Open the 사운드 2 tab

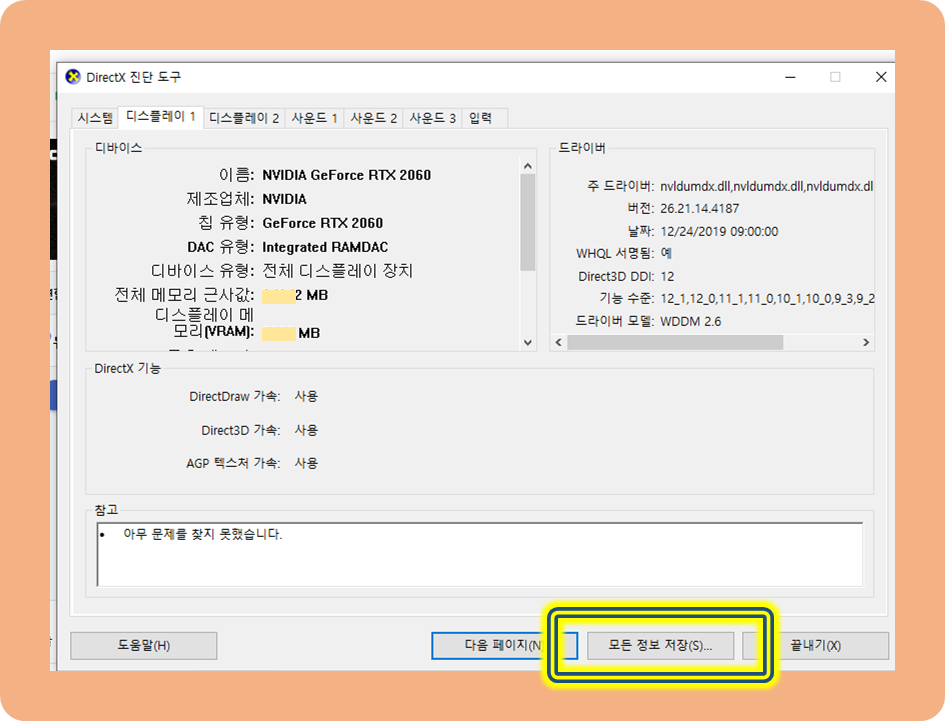[373, 118]
